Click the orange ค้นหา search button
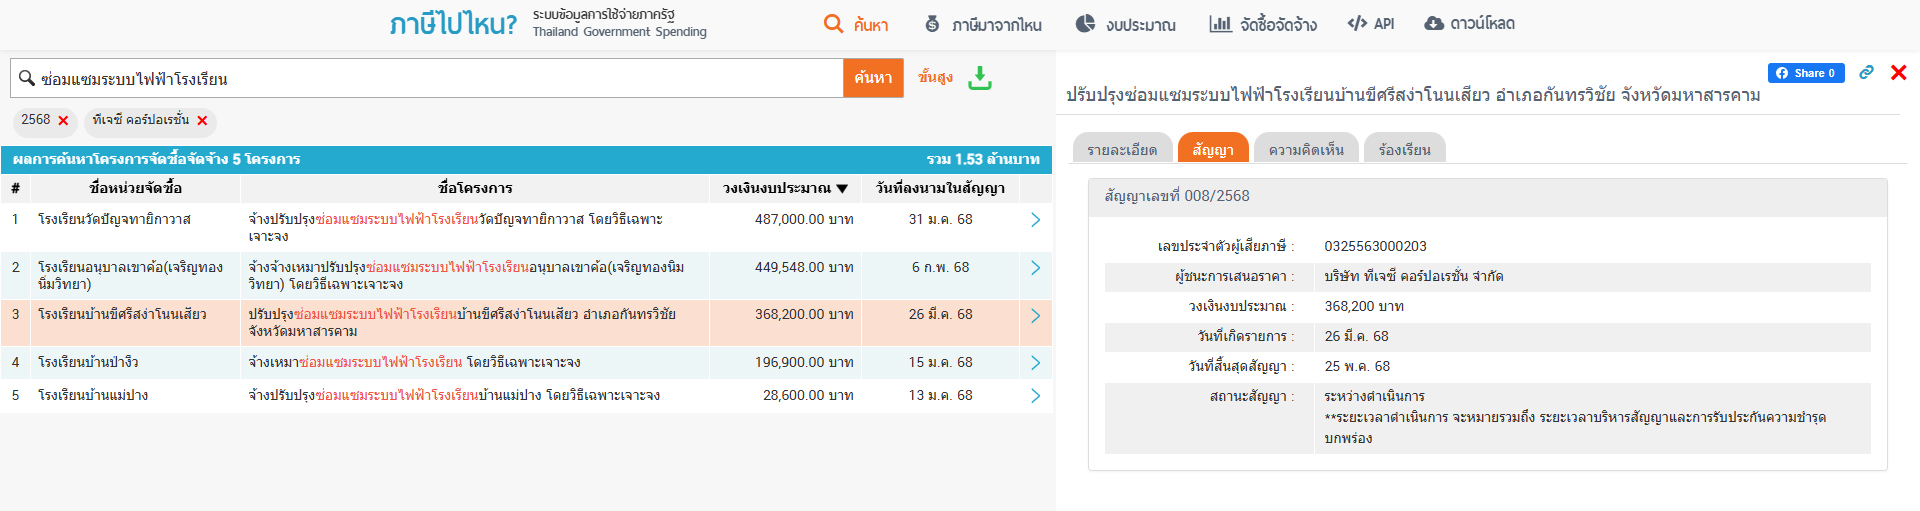1920x511 pixels. [873, 78]
